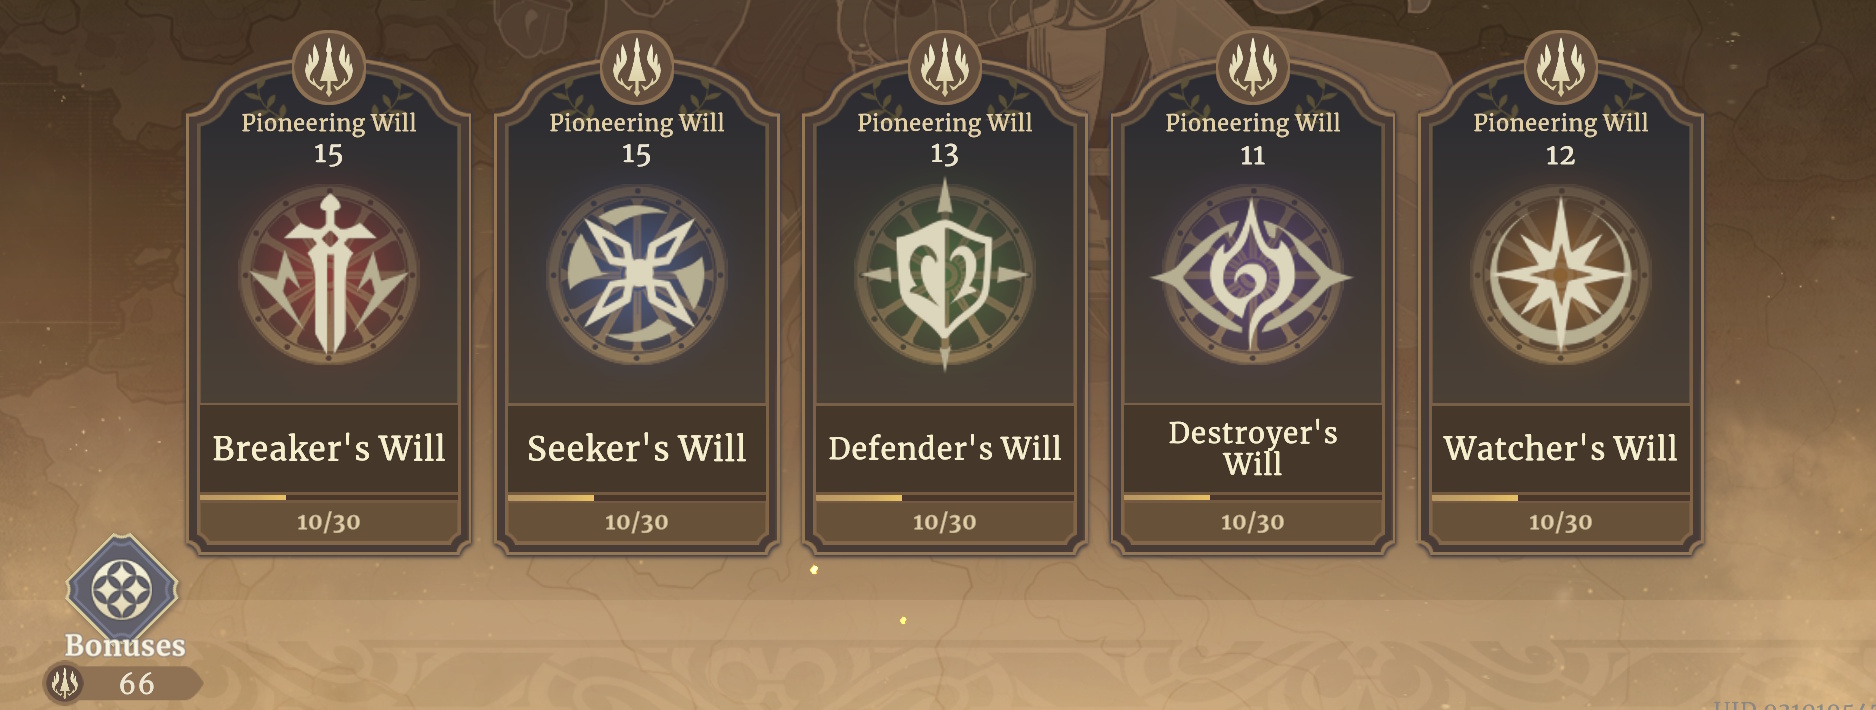Click the Defender's Will name label

(x=945, y=448)
